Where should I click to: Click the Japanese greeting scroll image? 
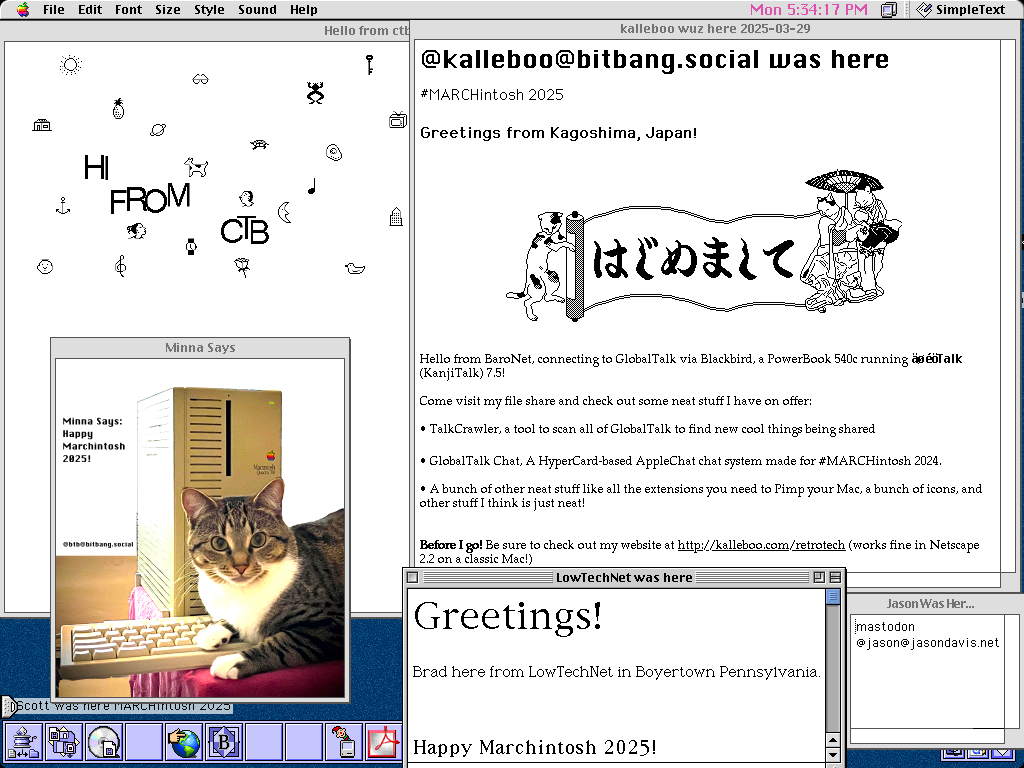pyautogui.click(x=703, y=245)
